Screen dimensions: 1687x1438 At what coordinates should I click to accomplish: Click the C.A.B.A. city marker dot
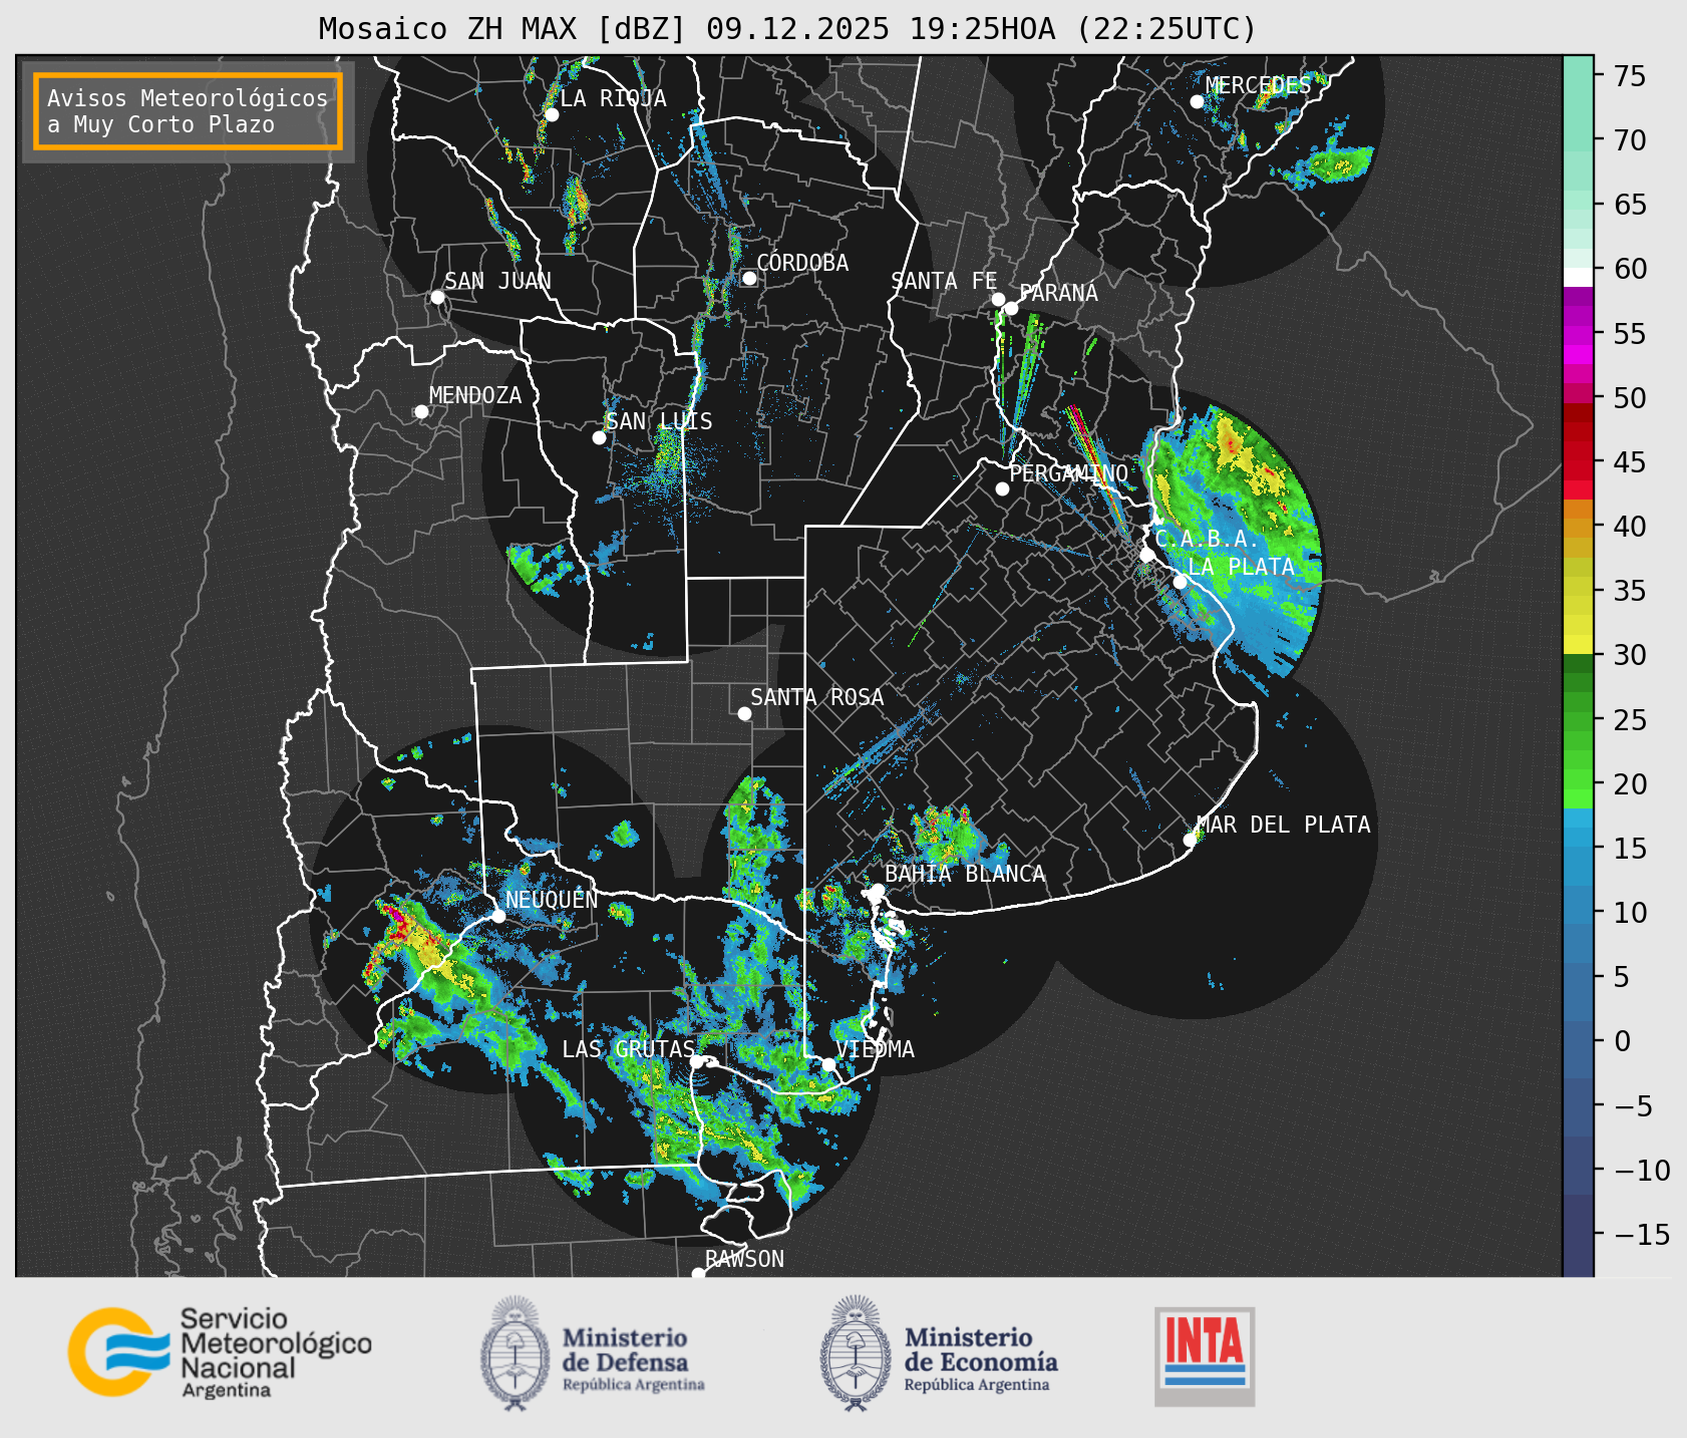point(1147,554)
